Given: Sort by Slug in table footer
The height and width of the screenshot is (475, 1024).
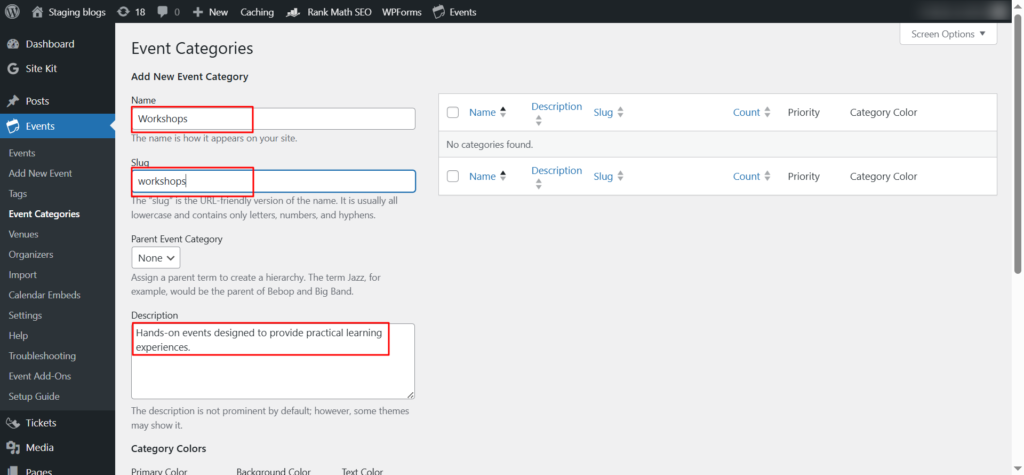Looking at the screenshot, I should 609,176.
